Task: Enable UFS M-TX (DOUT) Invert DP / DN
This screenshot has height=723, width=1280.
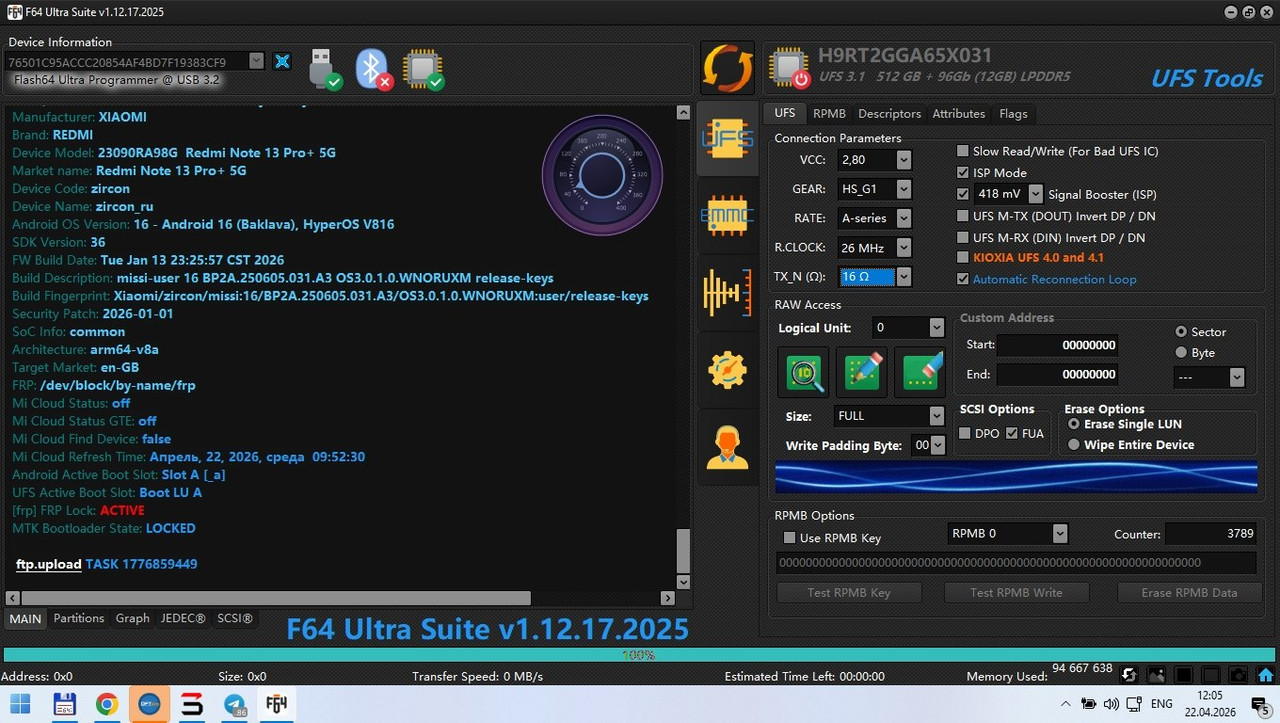Action: 963,216
